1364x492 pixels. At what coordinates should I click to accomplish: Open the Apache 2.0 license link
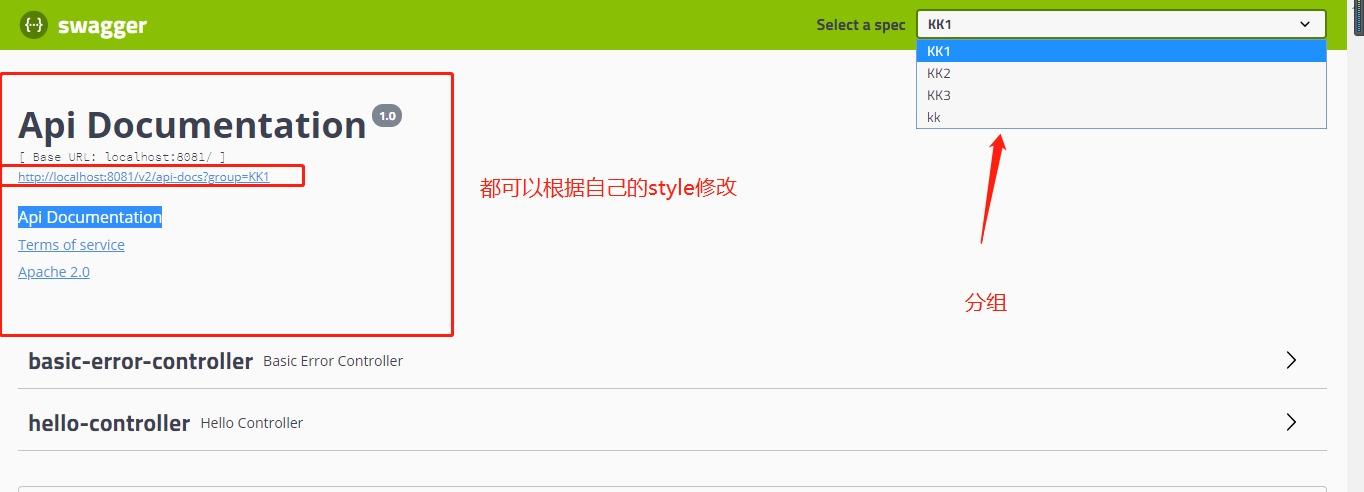click(54, 272)
